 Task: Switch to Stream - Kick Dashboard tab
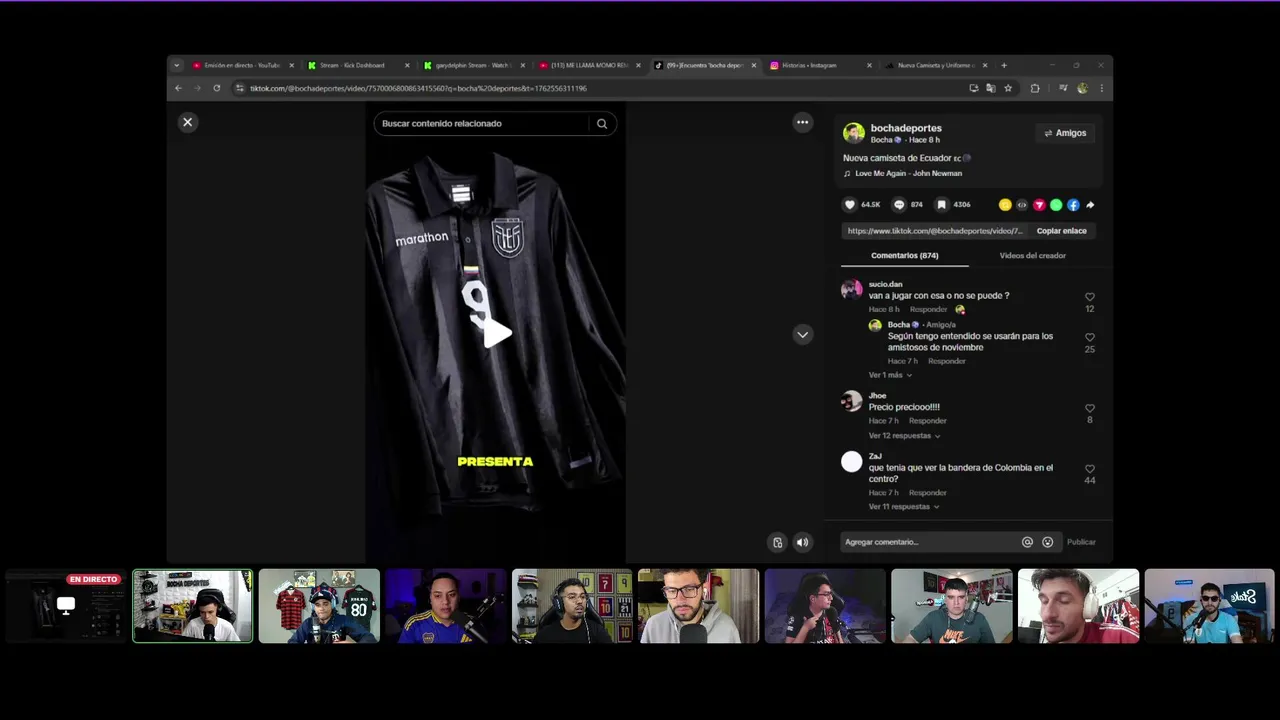click(358, 66)
